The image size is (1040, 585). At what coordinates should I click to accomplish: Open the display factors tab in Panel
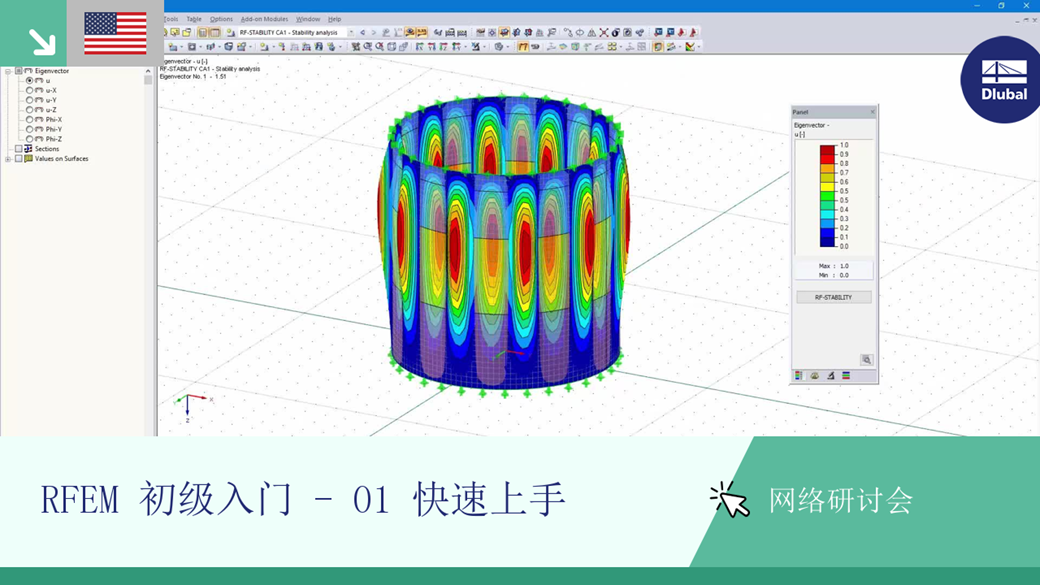(x=814, y=376)
